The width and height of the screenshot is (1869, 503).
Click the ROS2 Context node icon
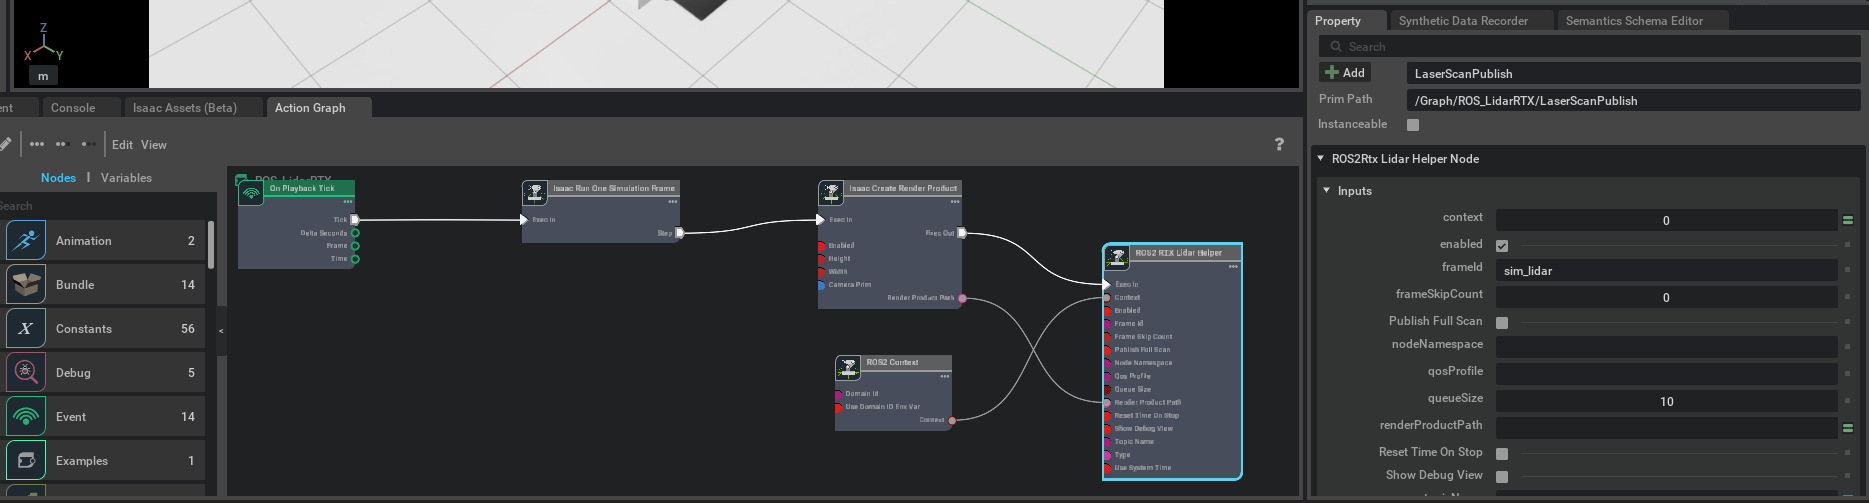[x=848, y=367]
